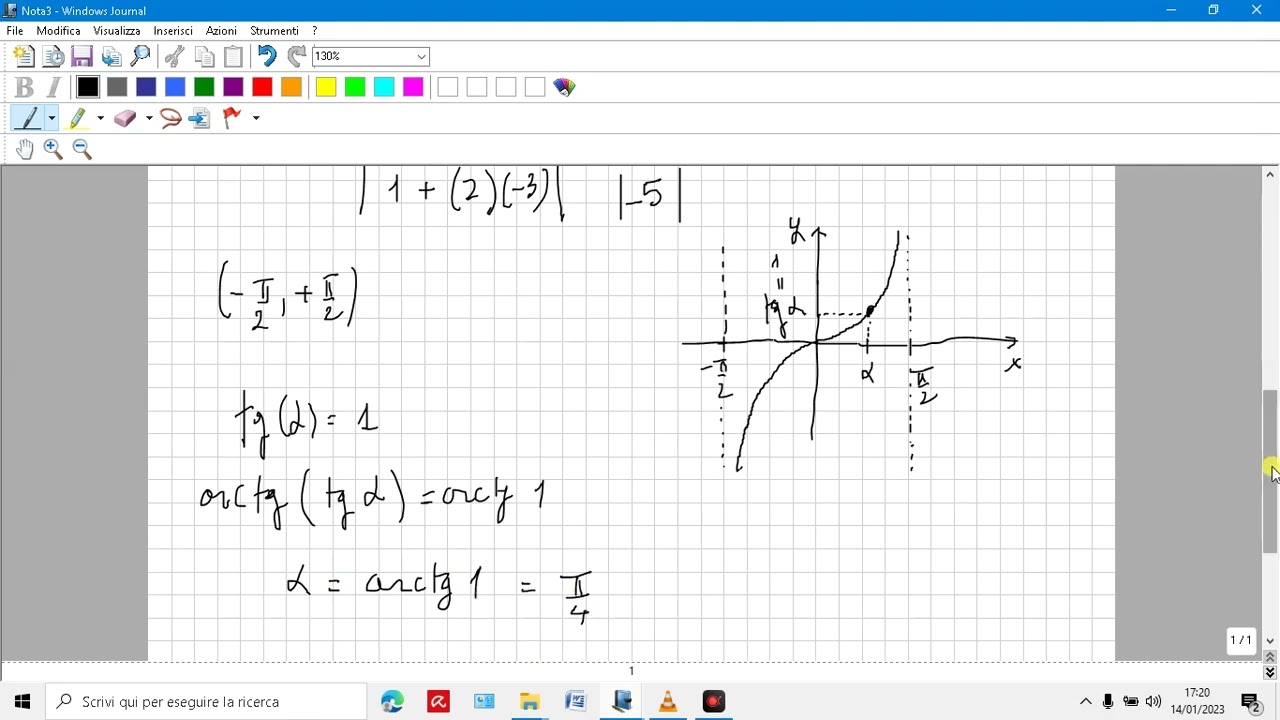Screen dimensions: 1280x720
Task: Select the Pen tool
Action: (x=27, y=118)
